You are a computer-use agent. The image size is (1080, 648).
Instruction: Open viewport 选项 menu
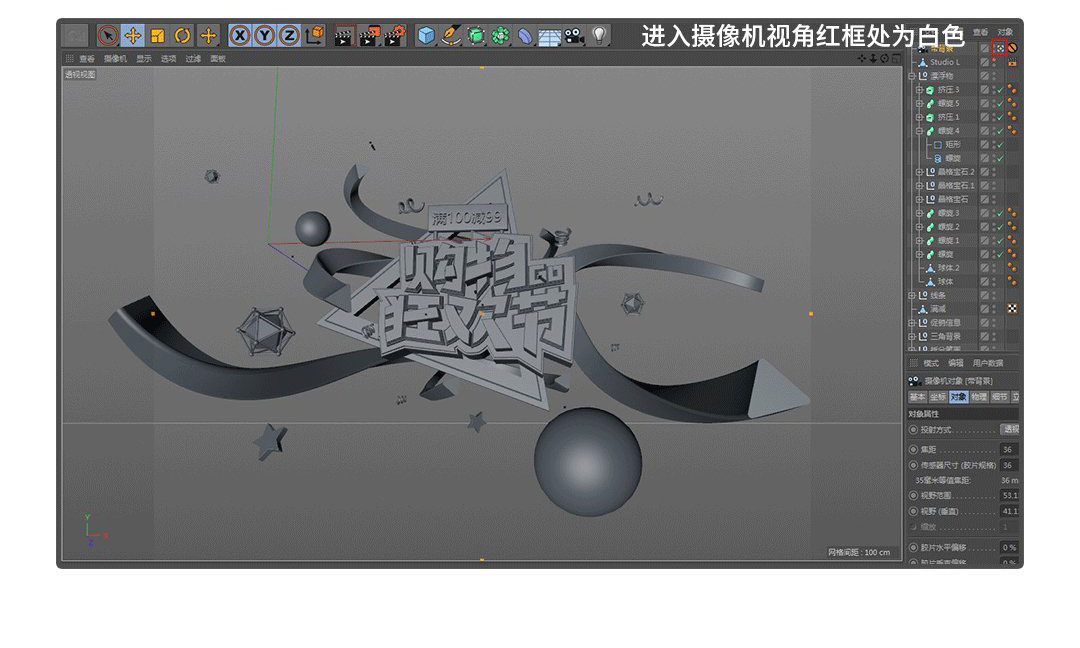click(x=168, y=59)
